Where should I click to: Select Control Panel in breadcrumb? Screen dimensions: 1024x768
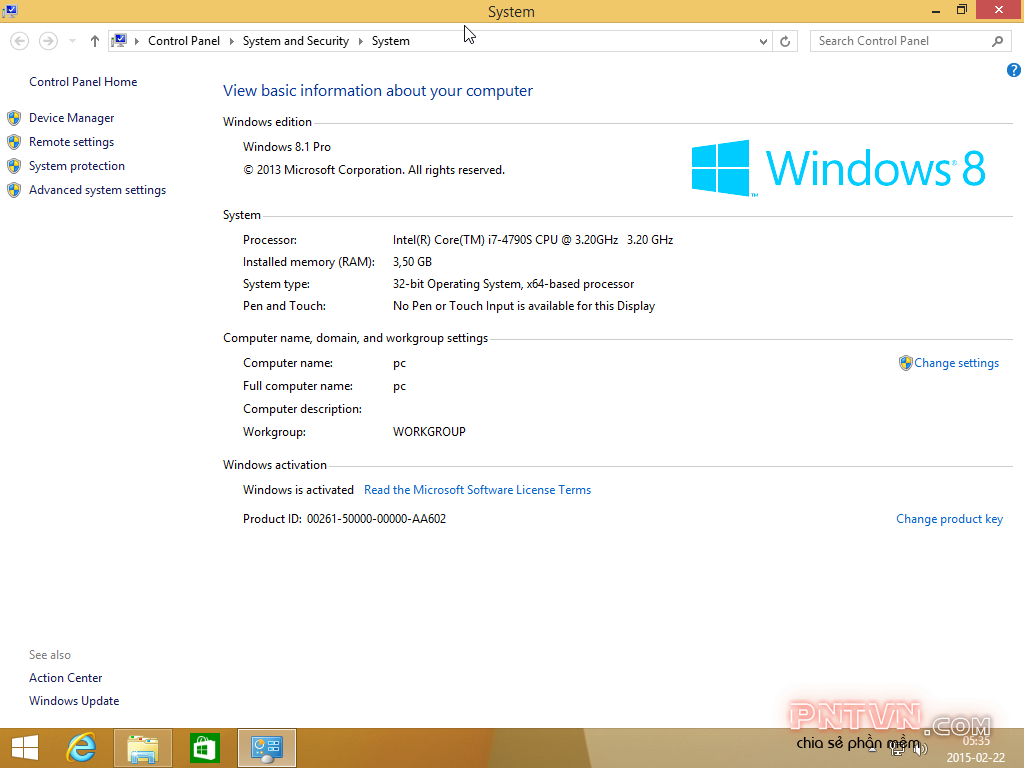pyautogui.click(x=184, y=40)
